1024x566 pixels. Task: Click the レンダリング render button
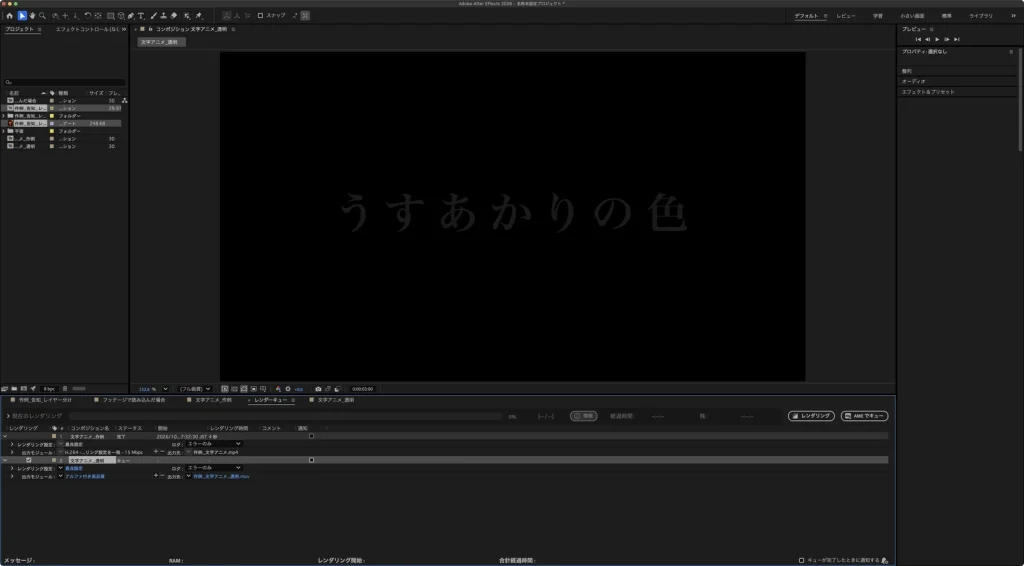(811, 416)
